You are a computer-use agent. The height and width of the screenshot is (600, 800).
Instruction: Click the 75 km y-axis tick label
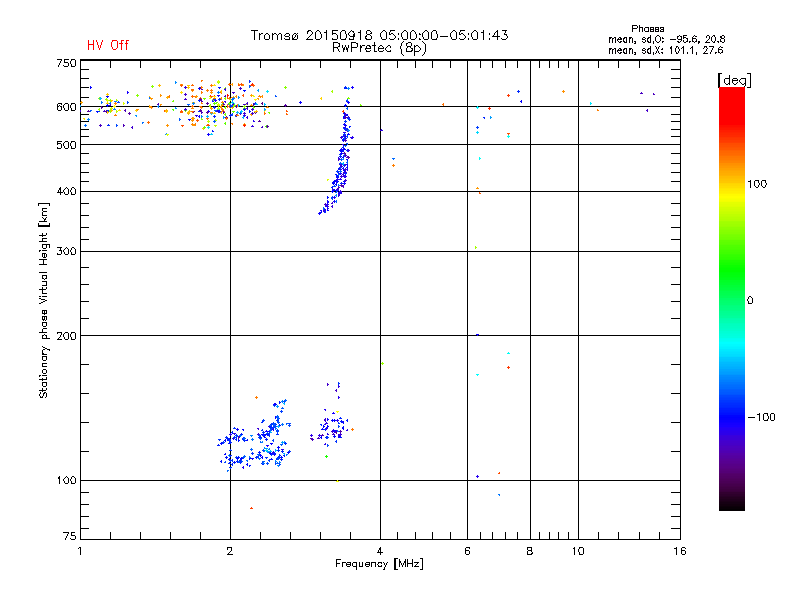coord(70,536)
